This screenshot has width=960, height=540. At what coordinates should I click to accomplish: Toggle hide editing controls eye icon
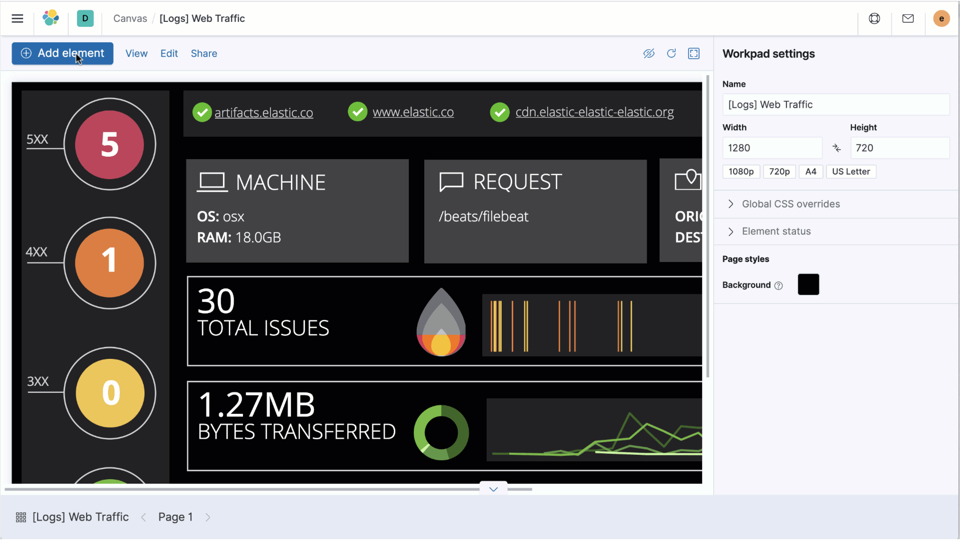[x=648, y=54]
